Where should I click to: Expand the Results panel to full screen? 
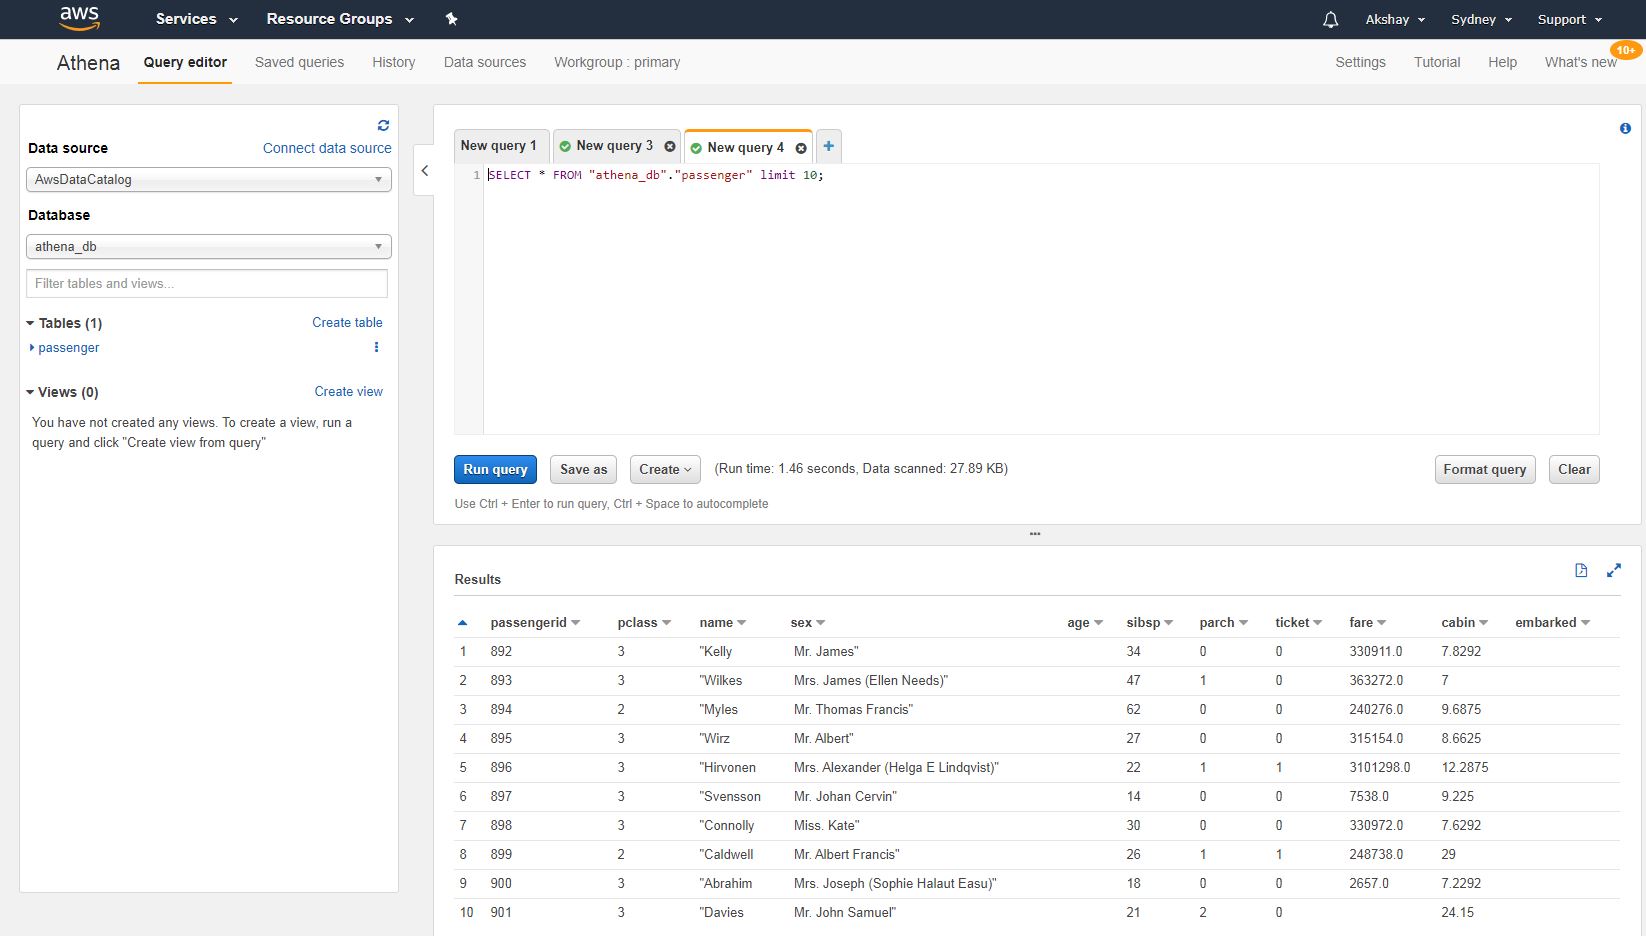click(1614, 570)
